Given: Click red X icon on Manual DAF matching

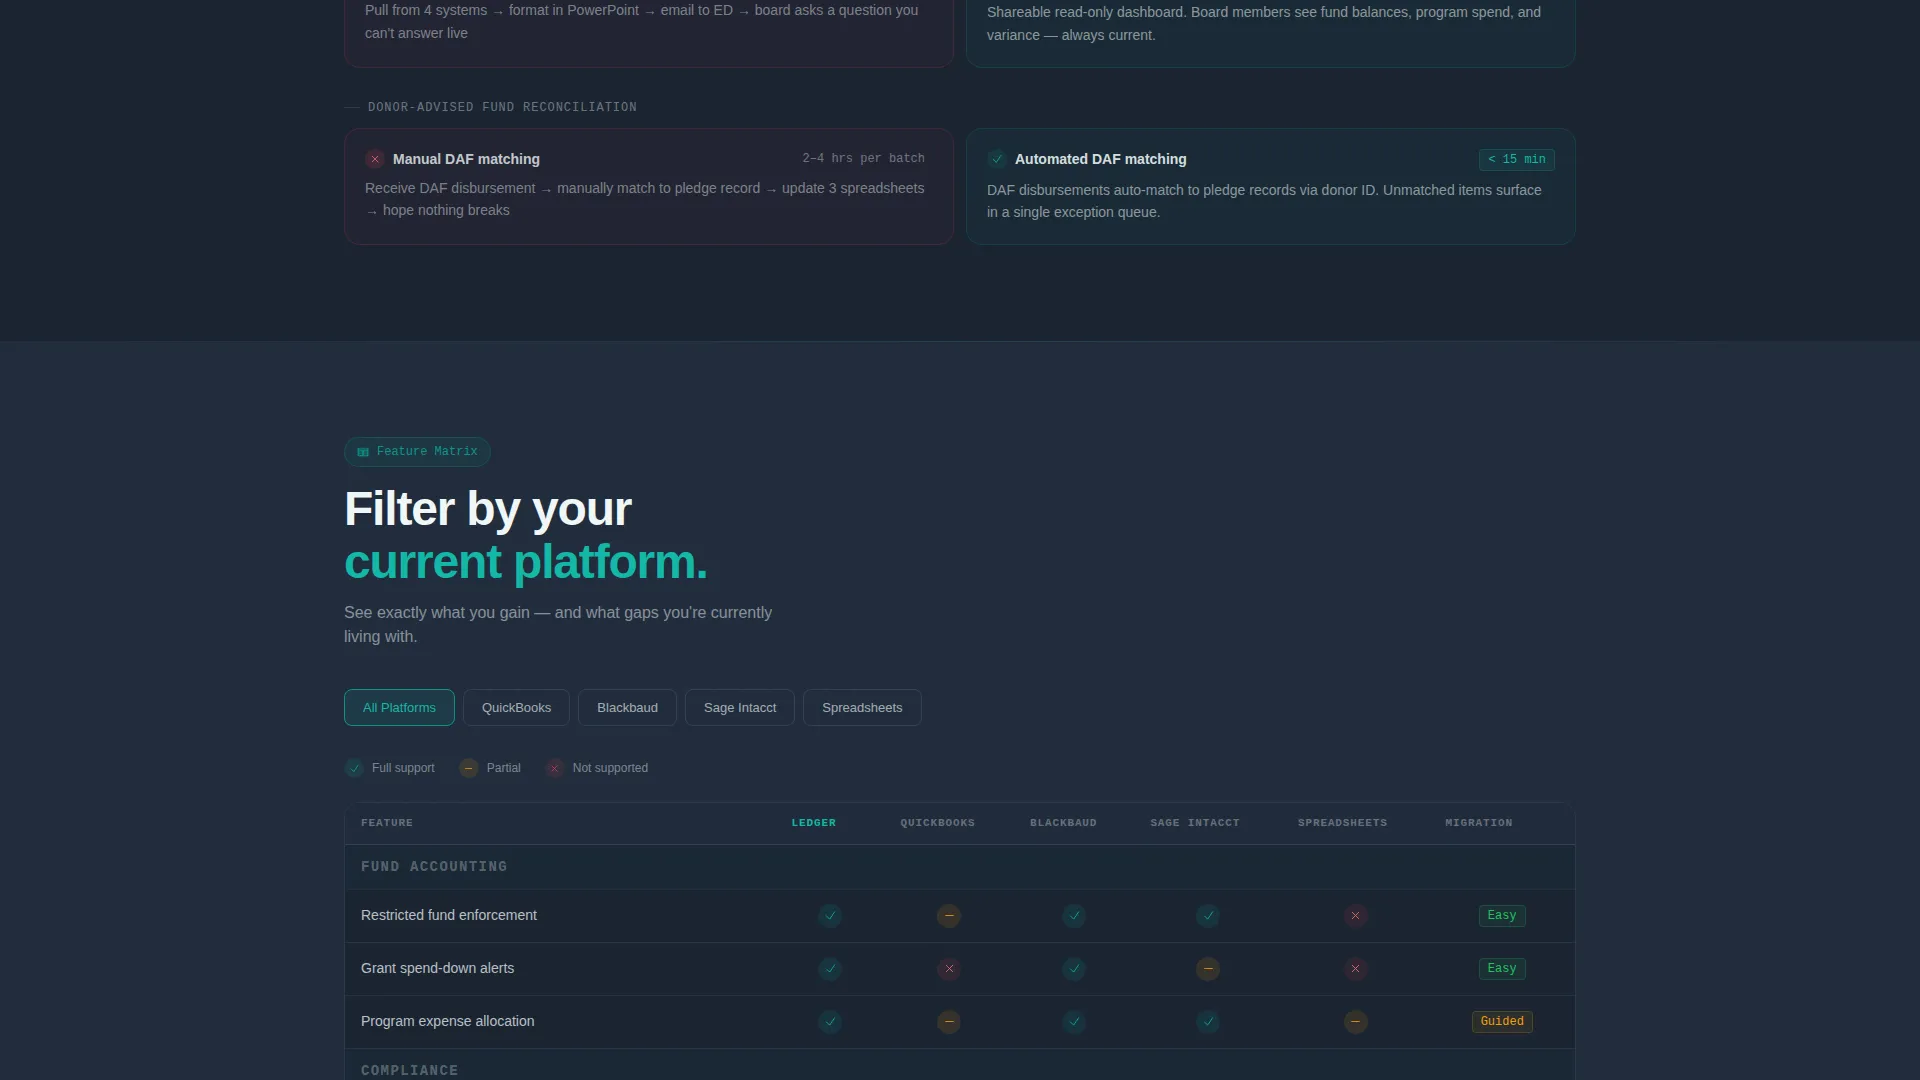Looking at the screenshot, I should [375, 159].
